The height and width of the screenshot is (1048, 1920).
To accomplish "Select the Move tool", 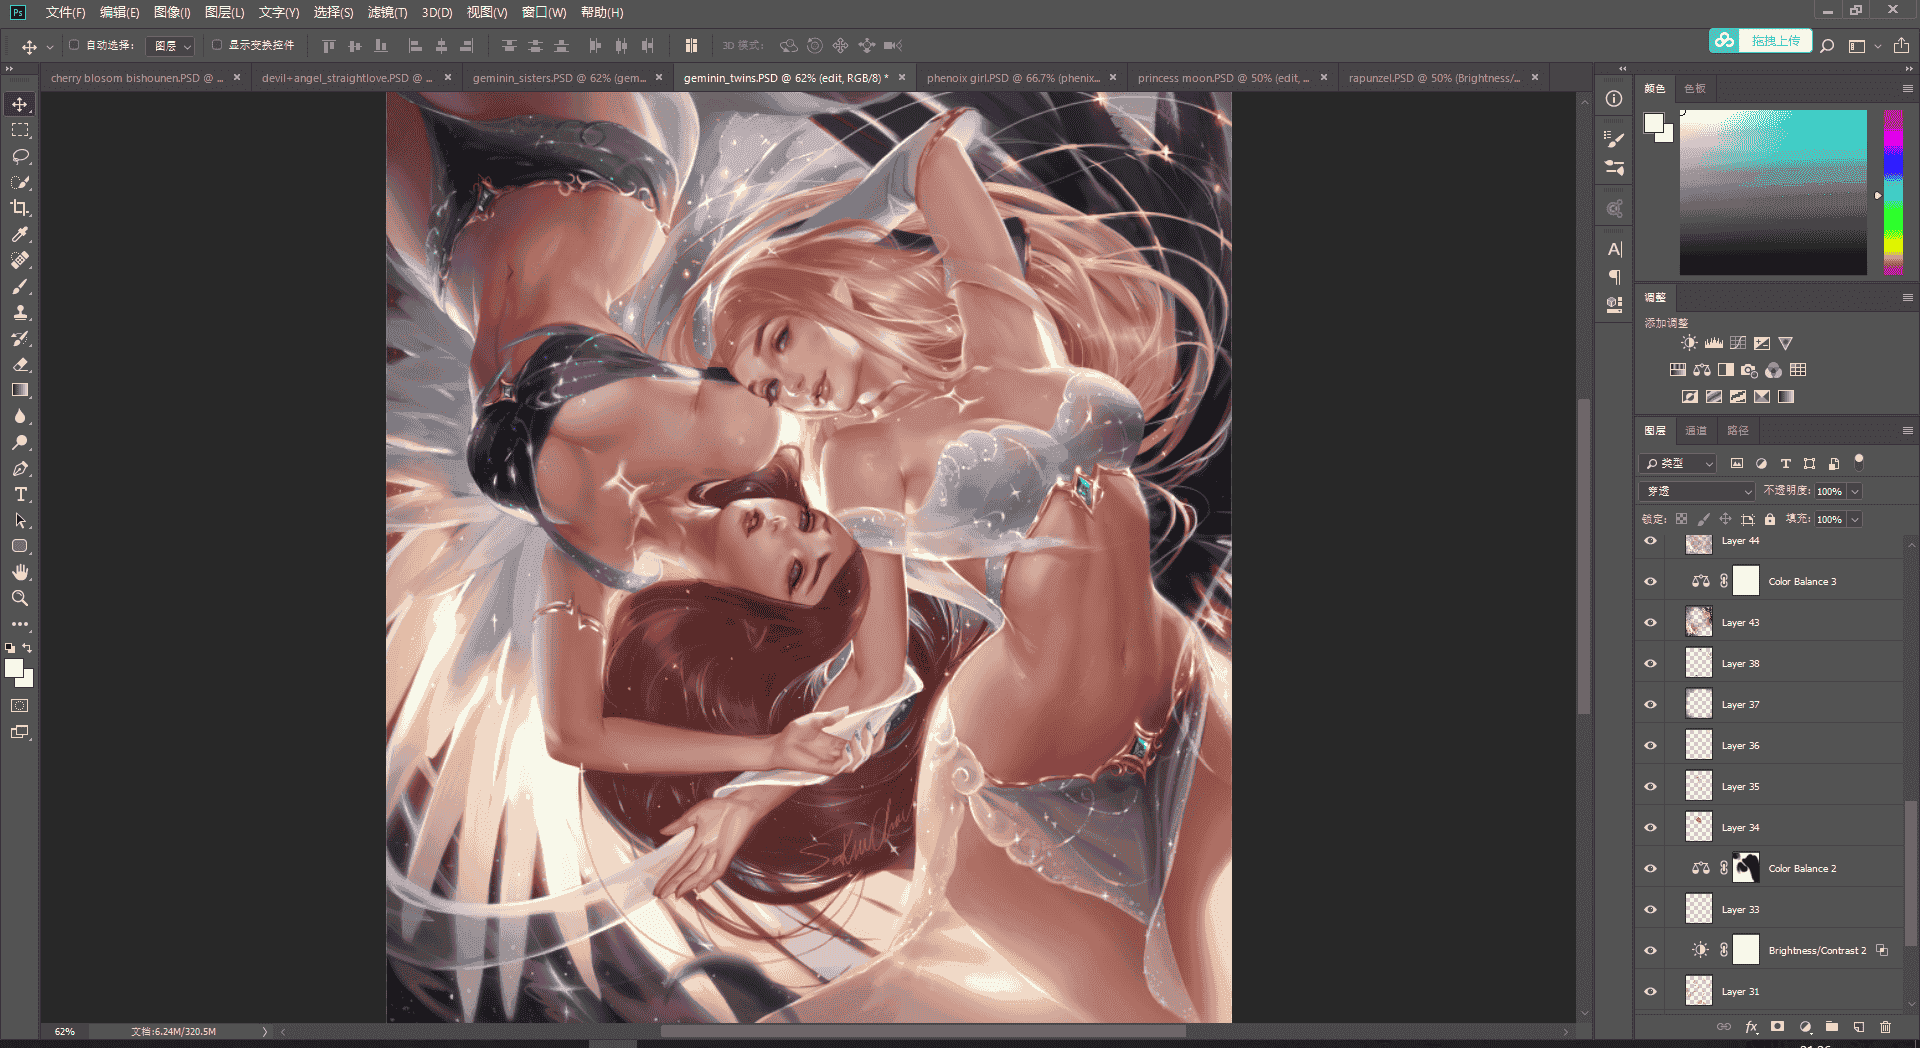I will coord(20,104).
